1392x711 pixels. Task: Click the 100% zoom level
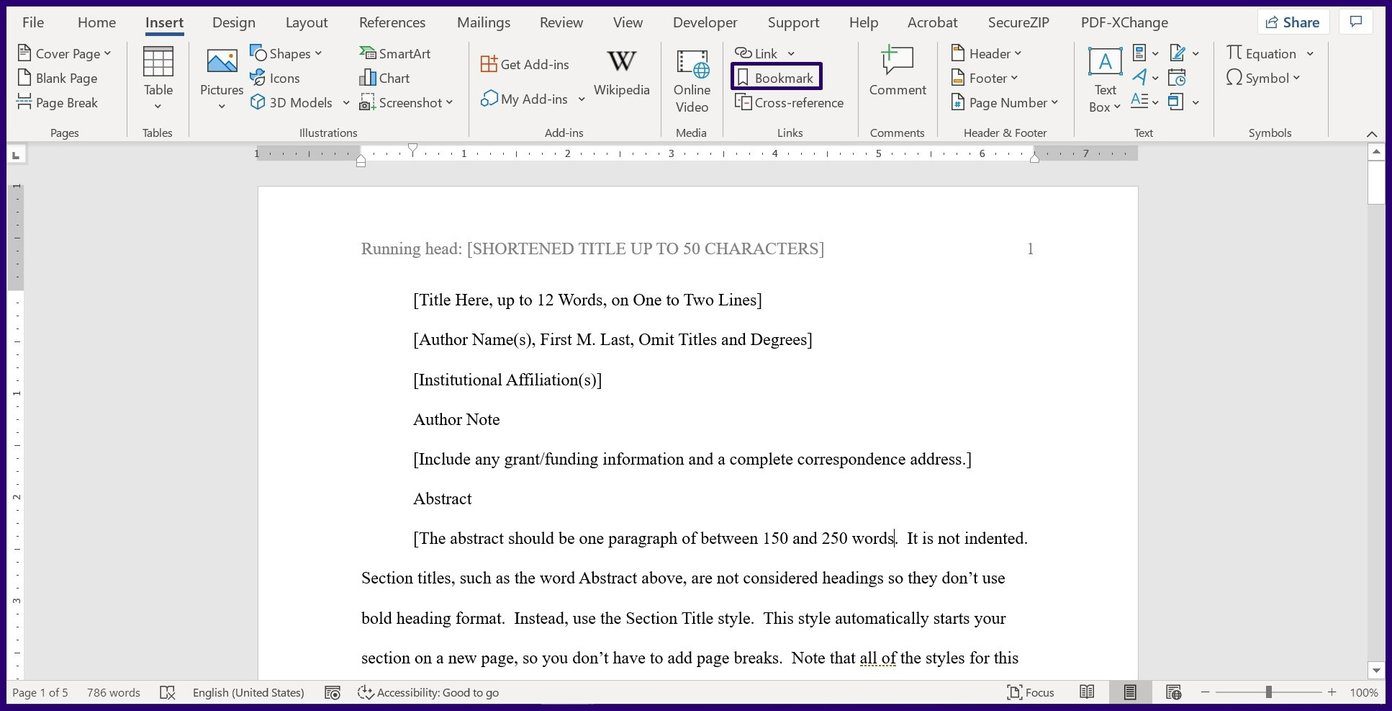pyautogui.click(x=1364, y=692)
